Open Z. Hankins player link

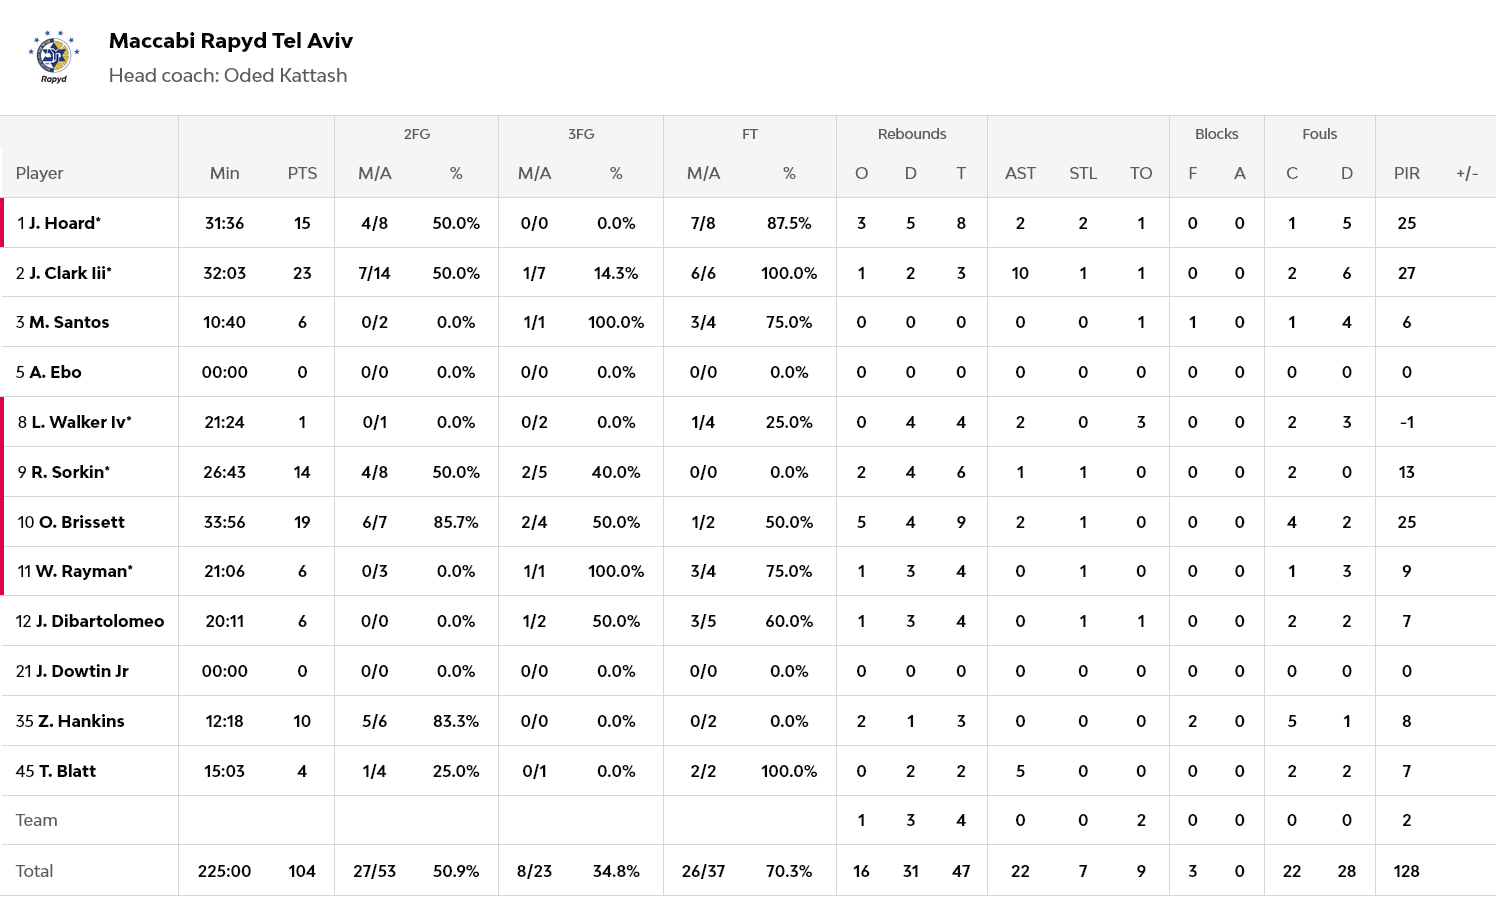click(x=82, y=721)
